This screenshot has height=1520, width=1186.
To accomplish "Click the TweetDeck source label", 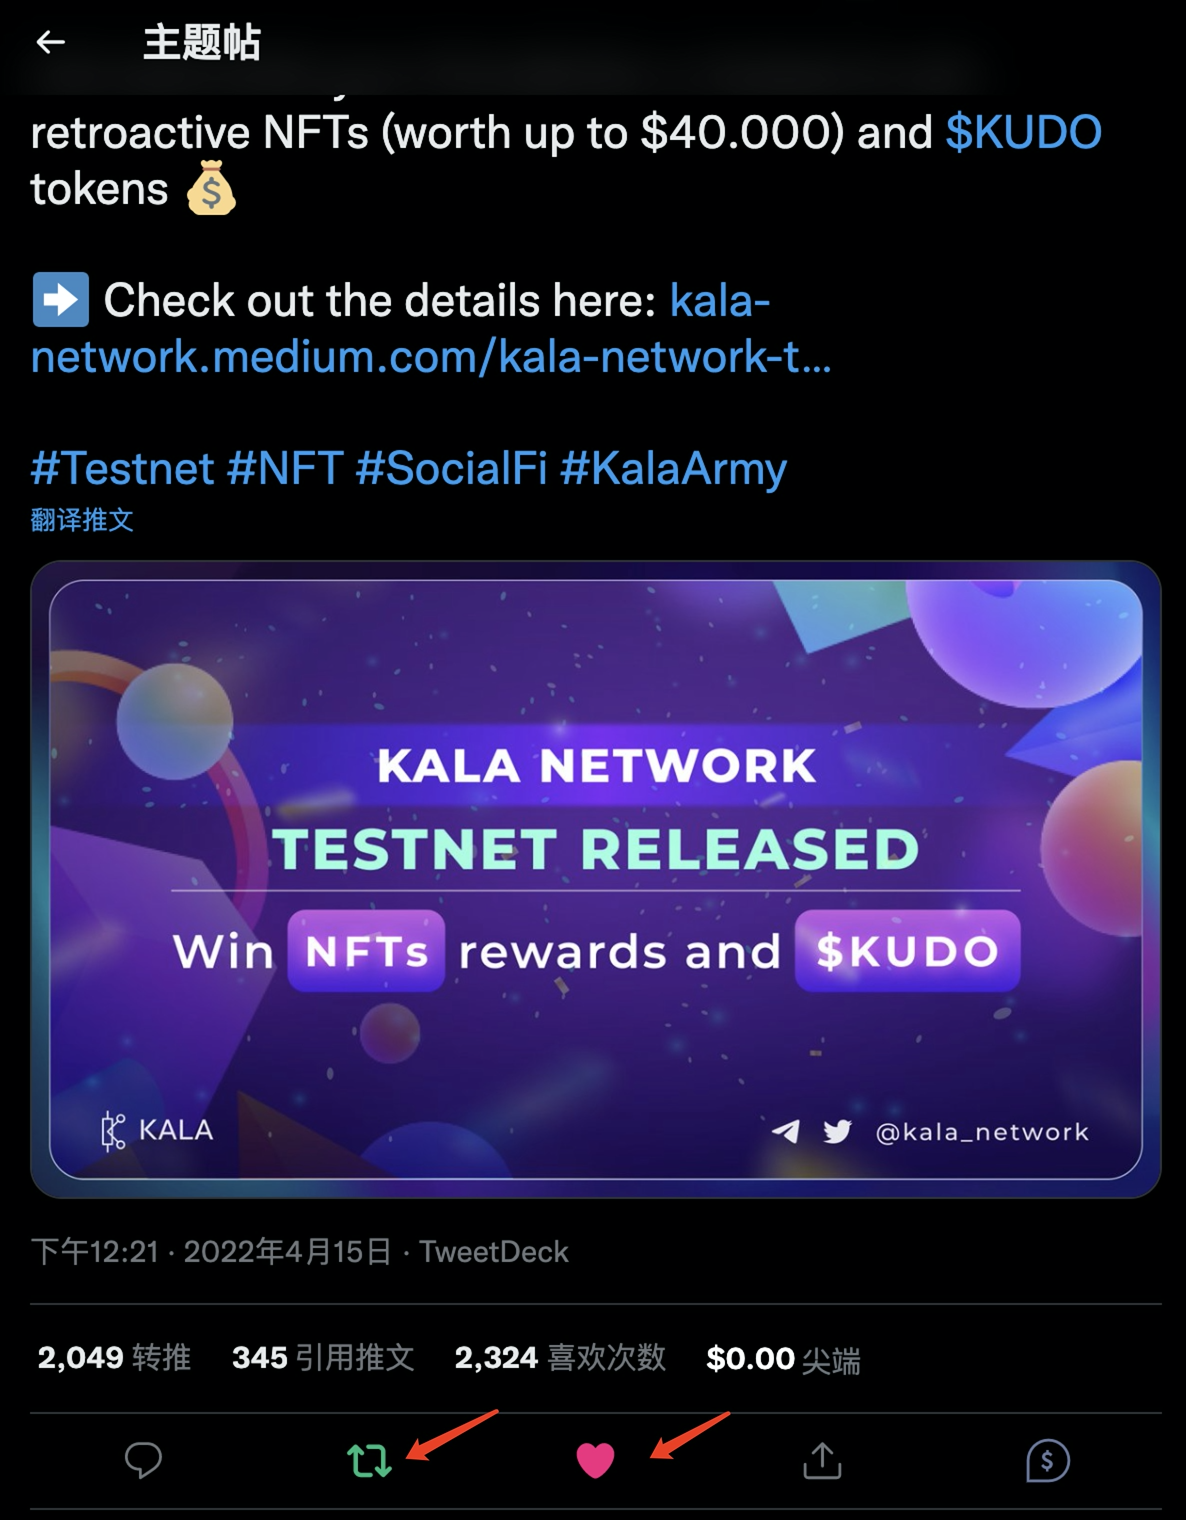I will 493,1251.
